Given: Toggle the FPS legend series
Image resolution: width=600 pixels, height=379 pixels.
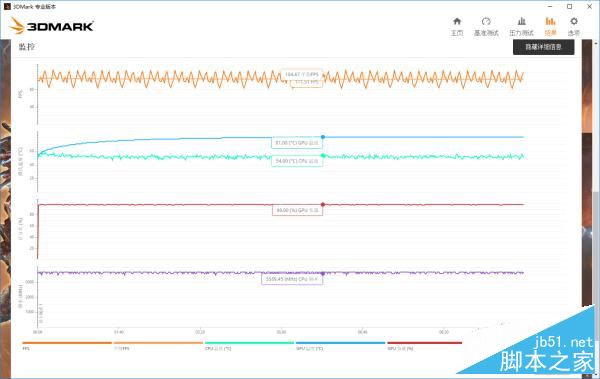Looking at the screenshot, I should [67, 345].
